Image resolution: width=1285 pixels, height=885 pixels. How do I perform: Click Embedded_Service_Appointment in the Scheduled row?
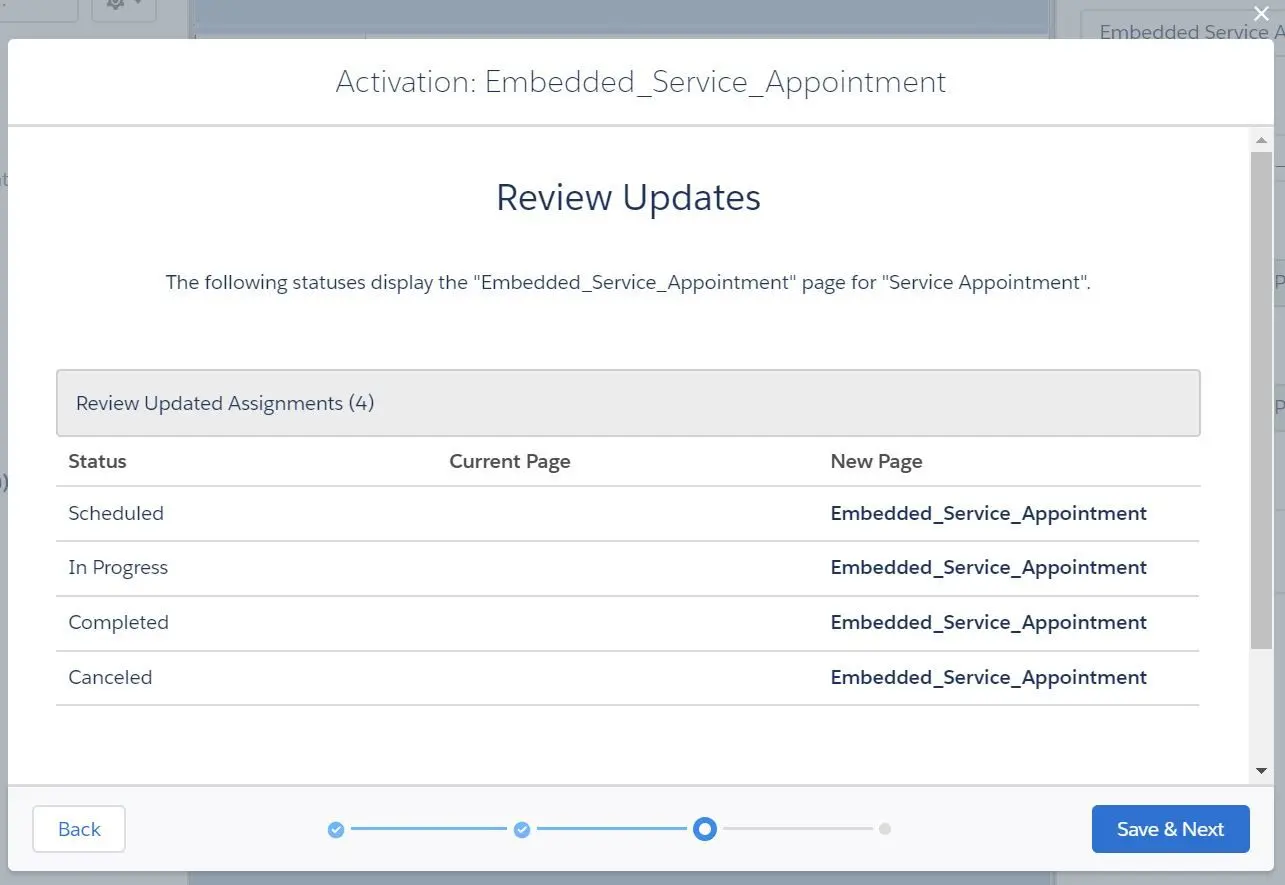988,513
